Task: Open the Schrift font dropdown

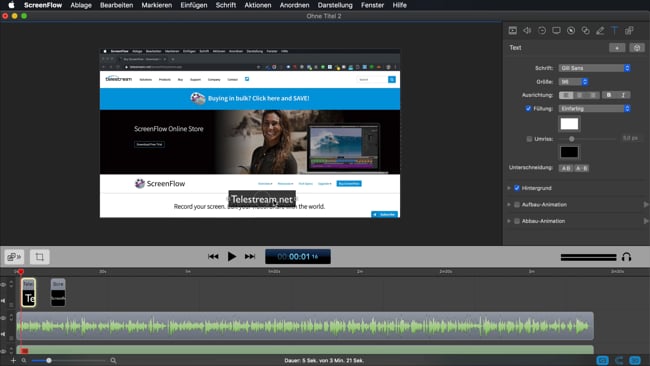Action: coord(594,68)
